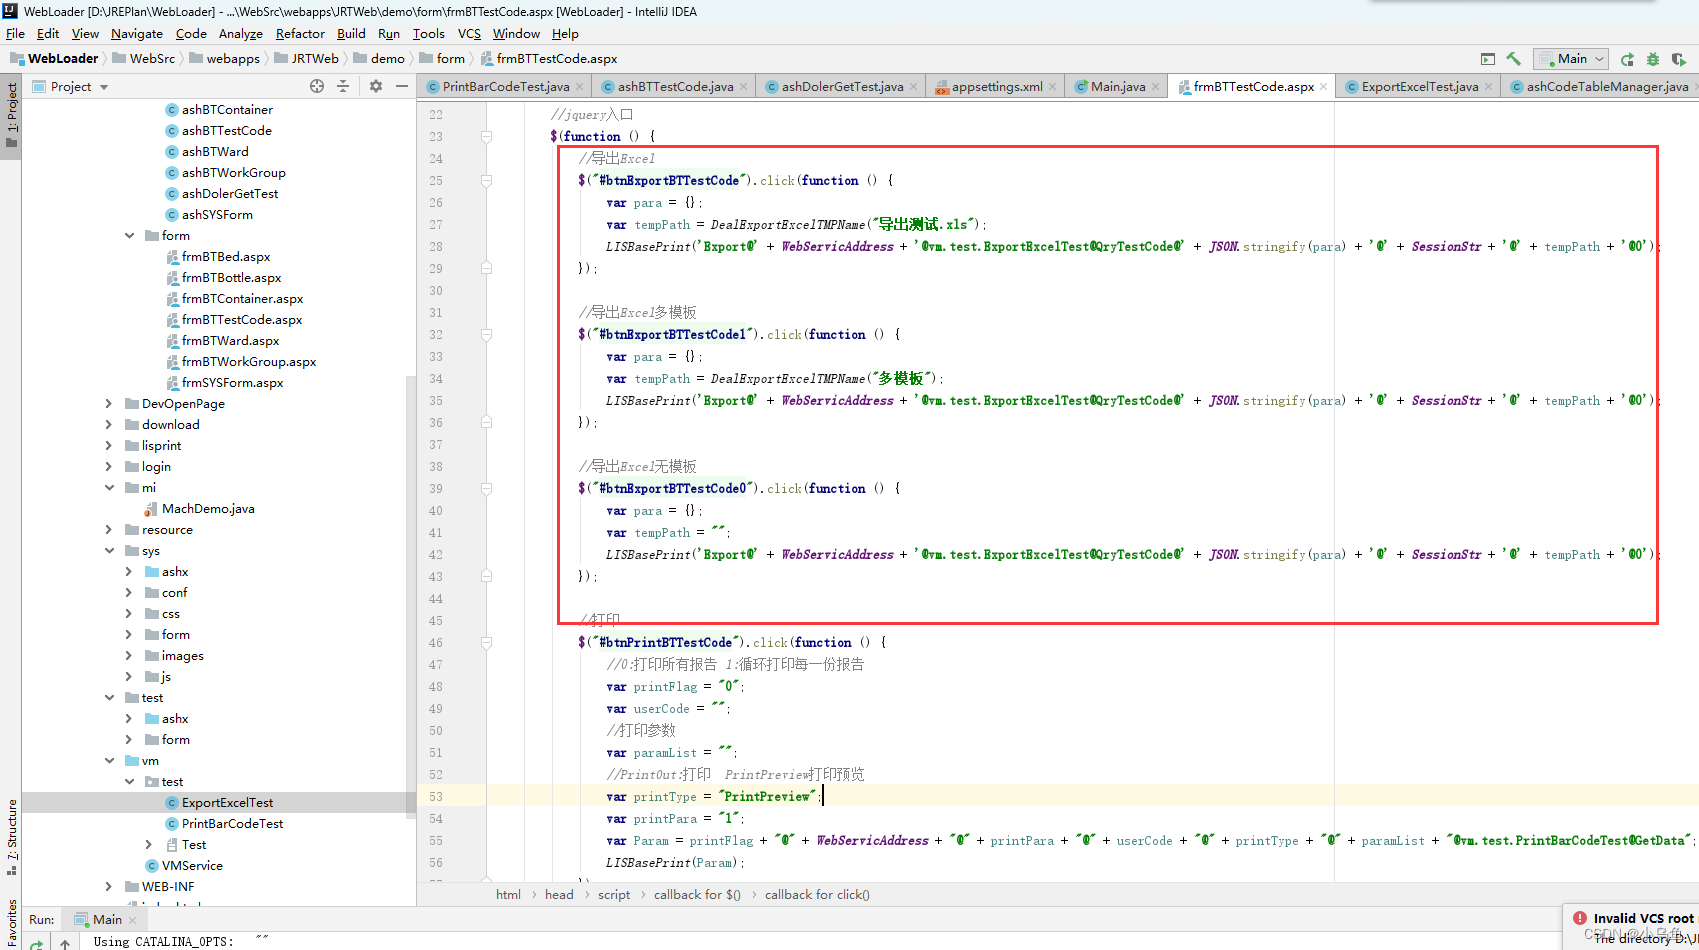Click the Collapse All icon in Project panel
Image resolution: width=1699 pixels, height=950 pixels.
(x=343, y=86)
